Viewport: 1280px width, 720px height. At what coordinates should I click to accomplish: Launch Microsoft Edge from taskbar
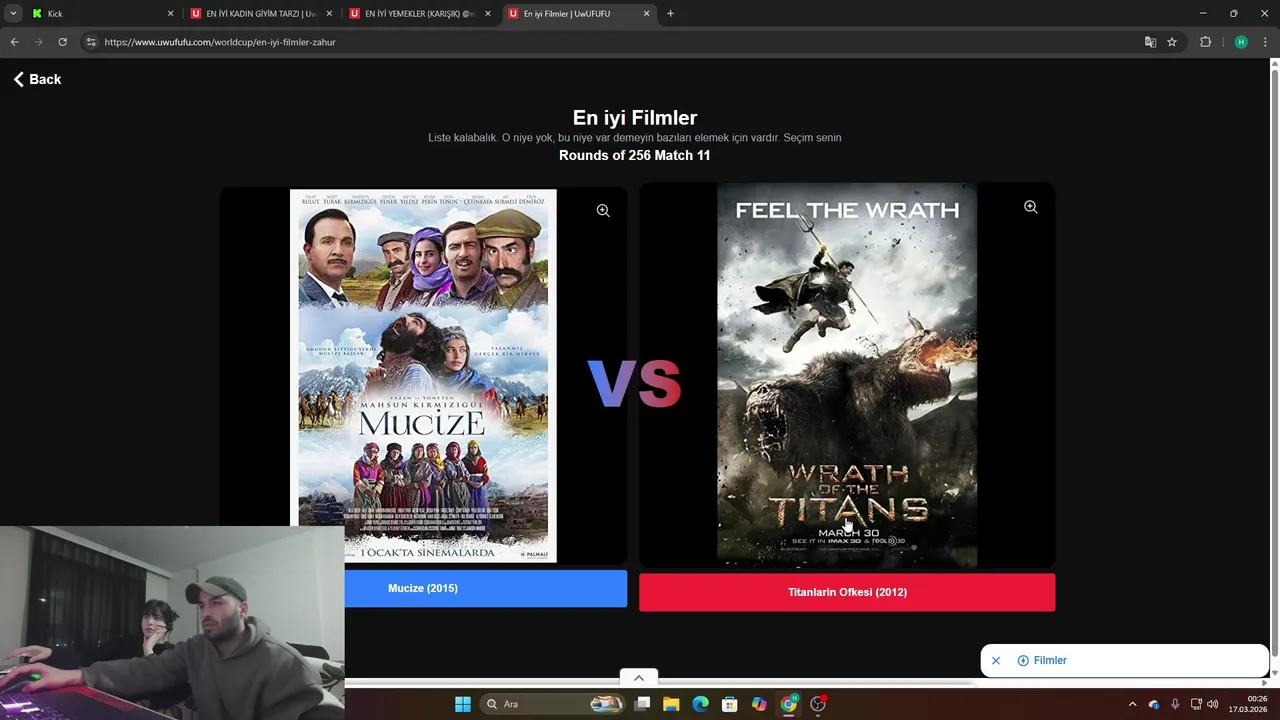tap(701, 704)
